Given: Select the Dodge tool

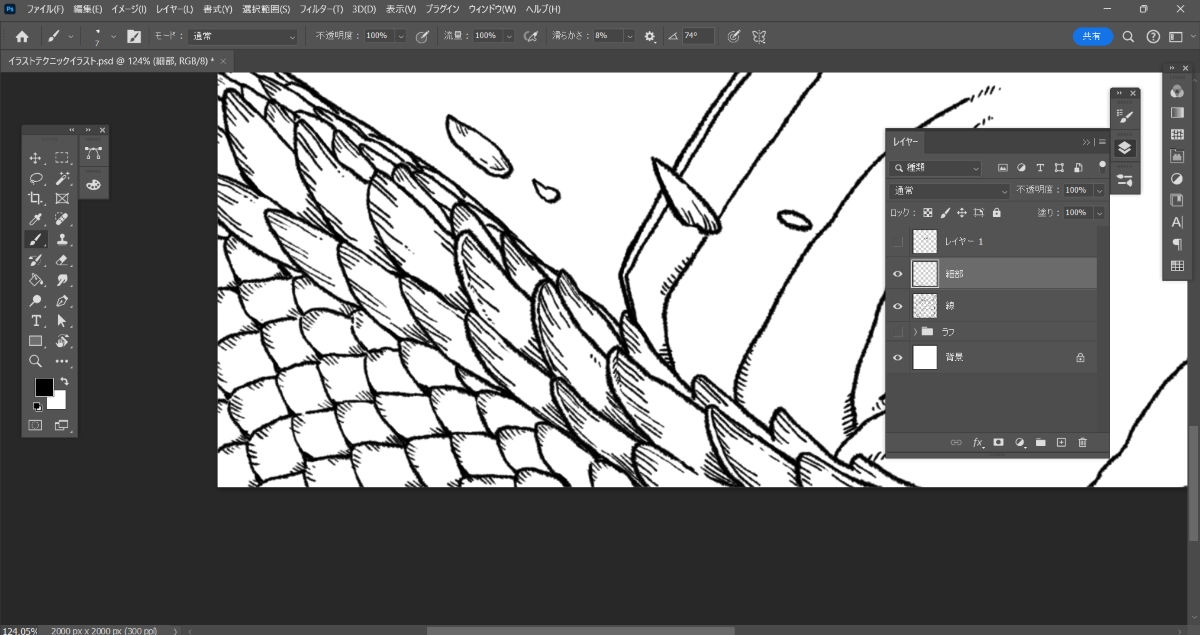Looking at the screenshot, I should (36, 300).
